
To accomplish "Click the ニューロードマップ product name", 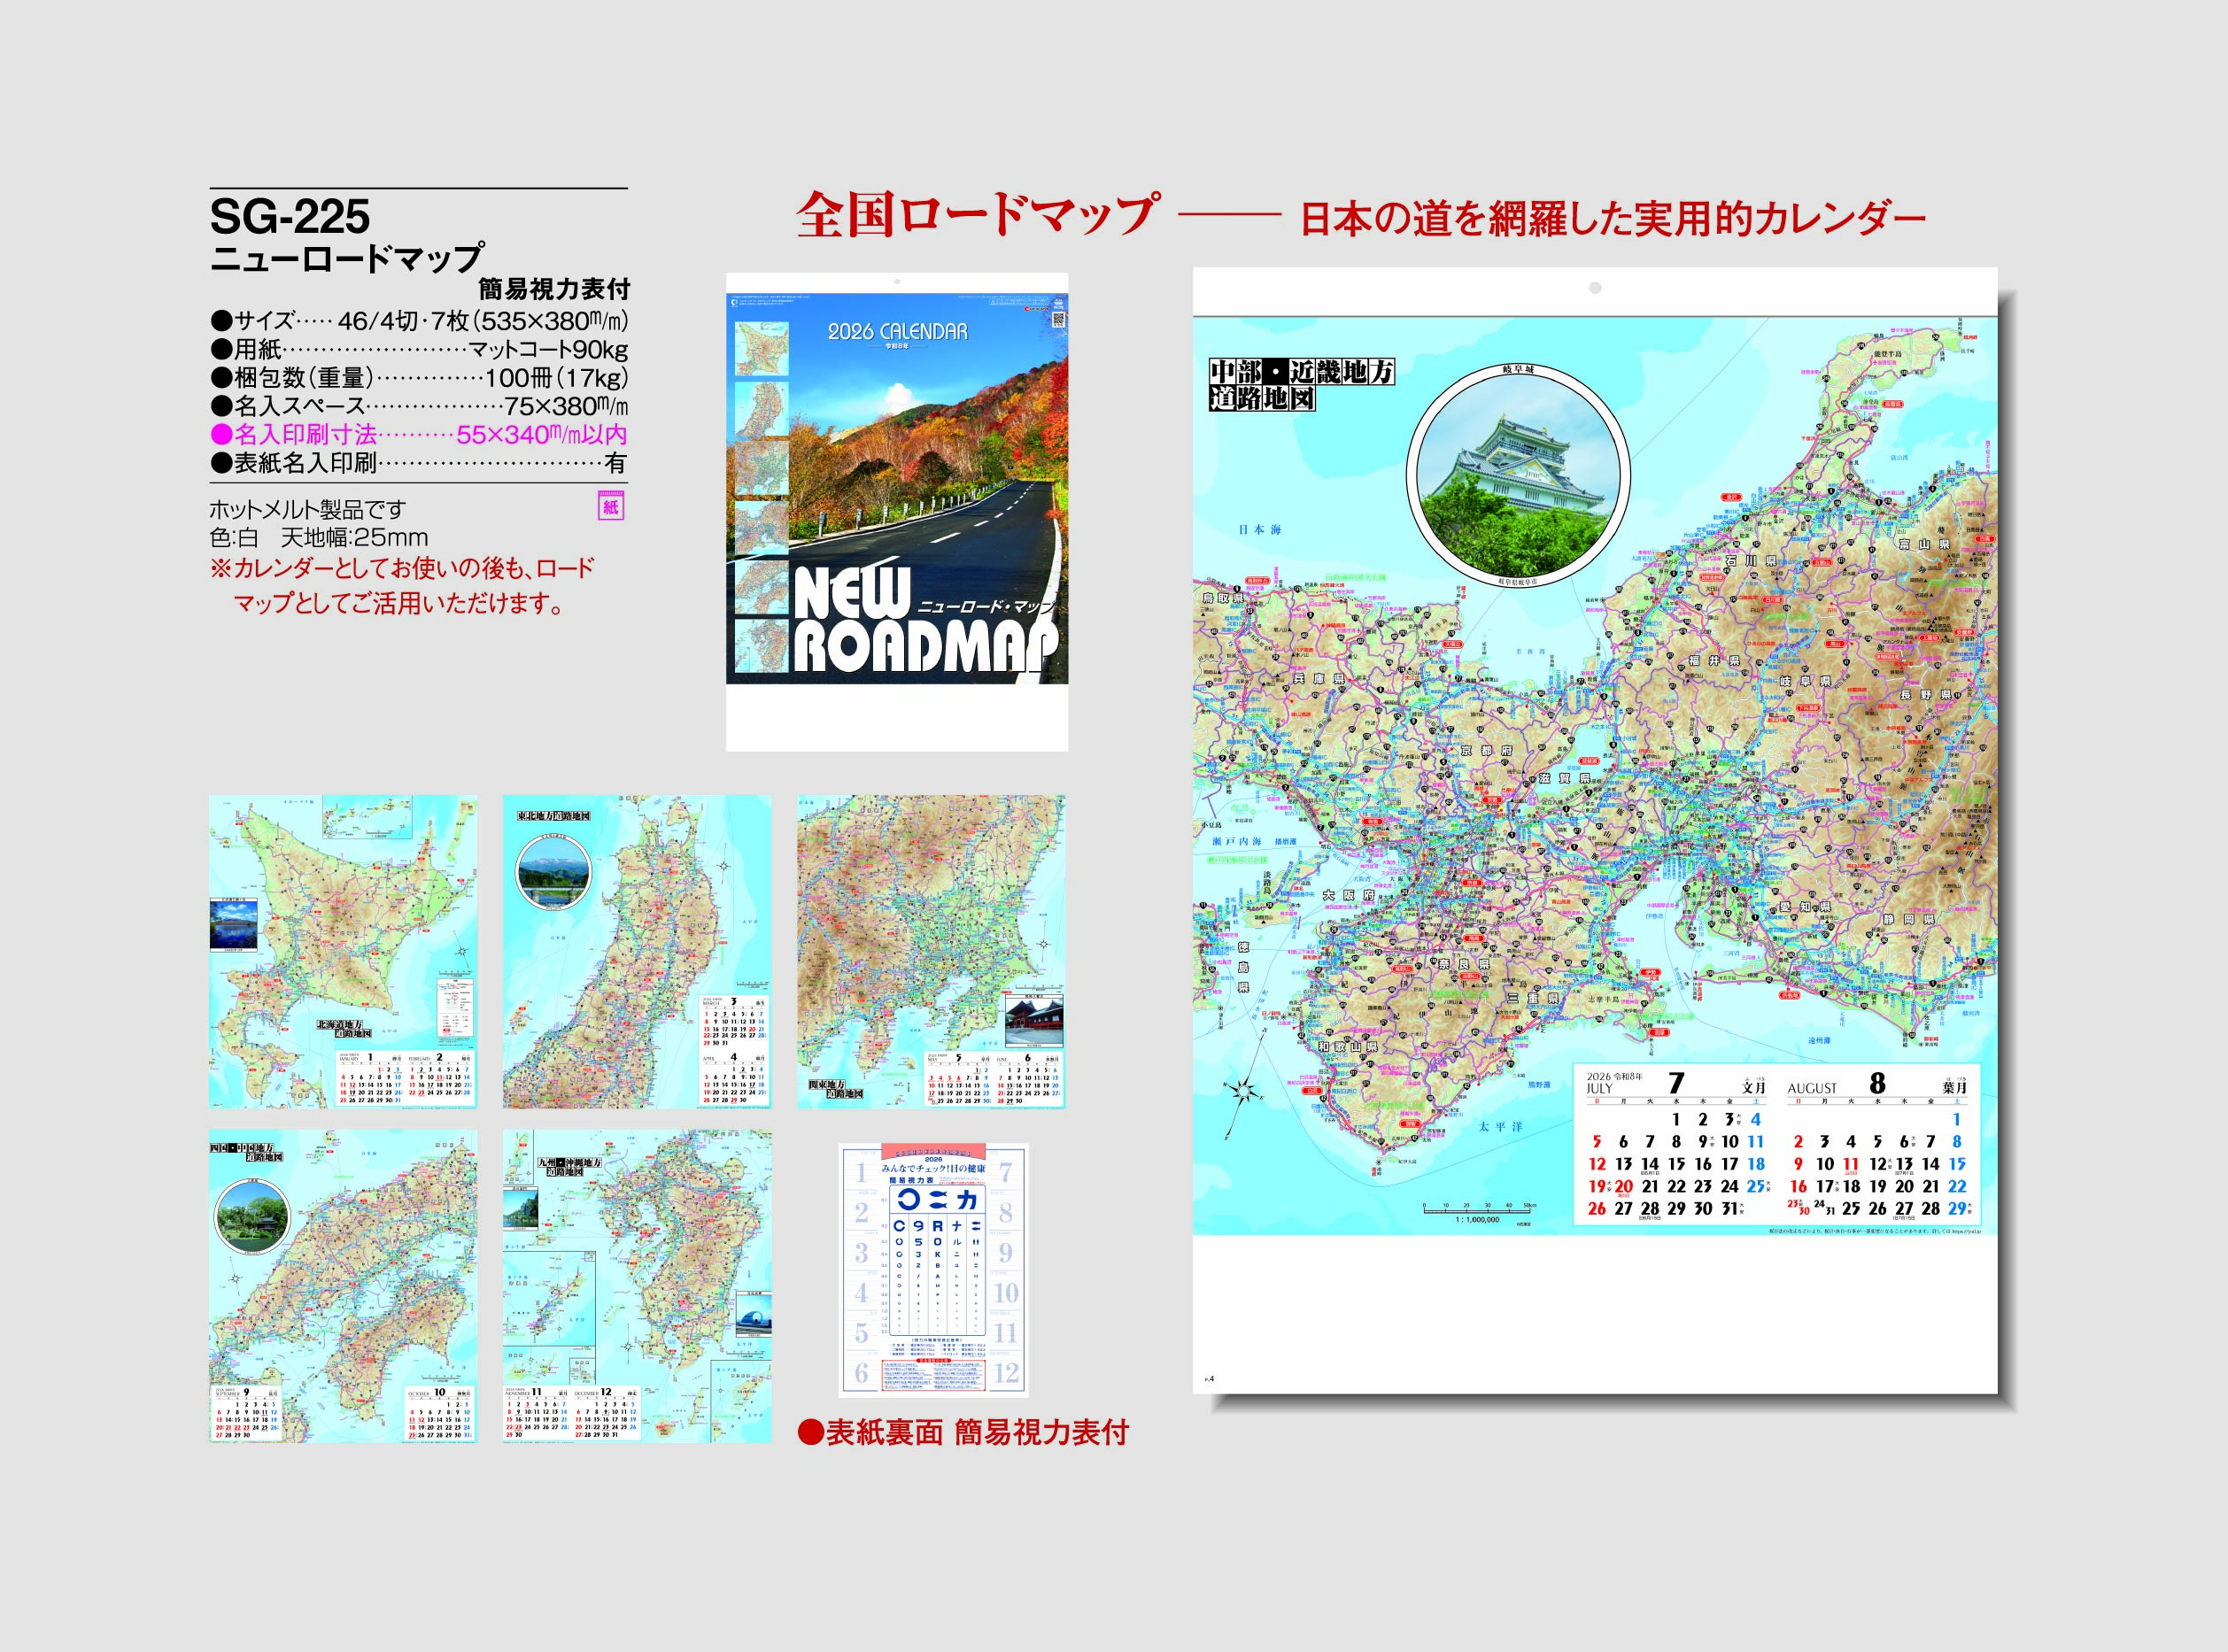I will (347, 258).
